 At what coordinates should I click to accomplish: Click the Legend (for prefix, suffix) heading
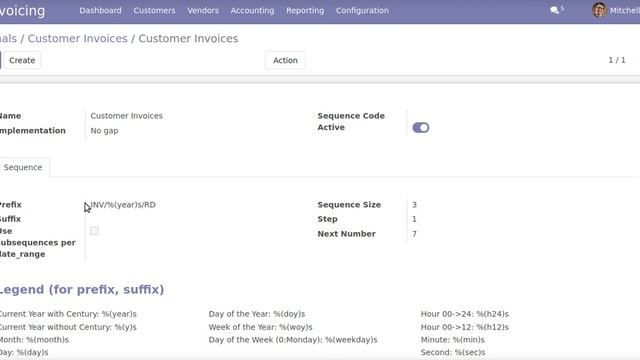pos(82,289)
